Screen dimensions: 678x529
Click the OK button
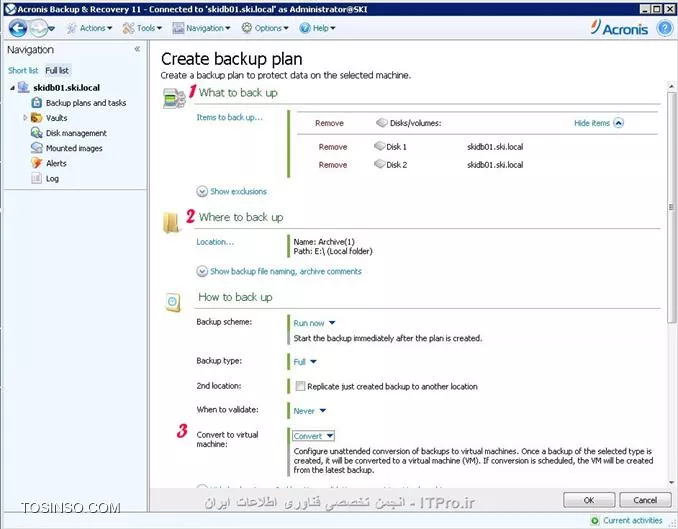tap(589, 500)
